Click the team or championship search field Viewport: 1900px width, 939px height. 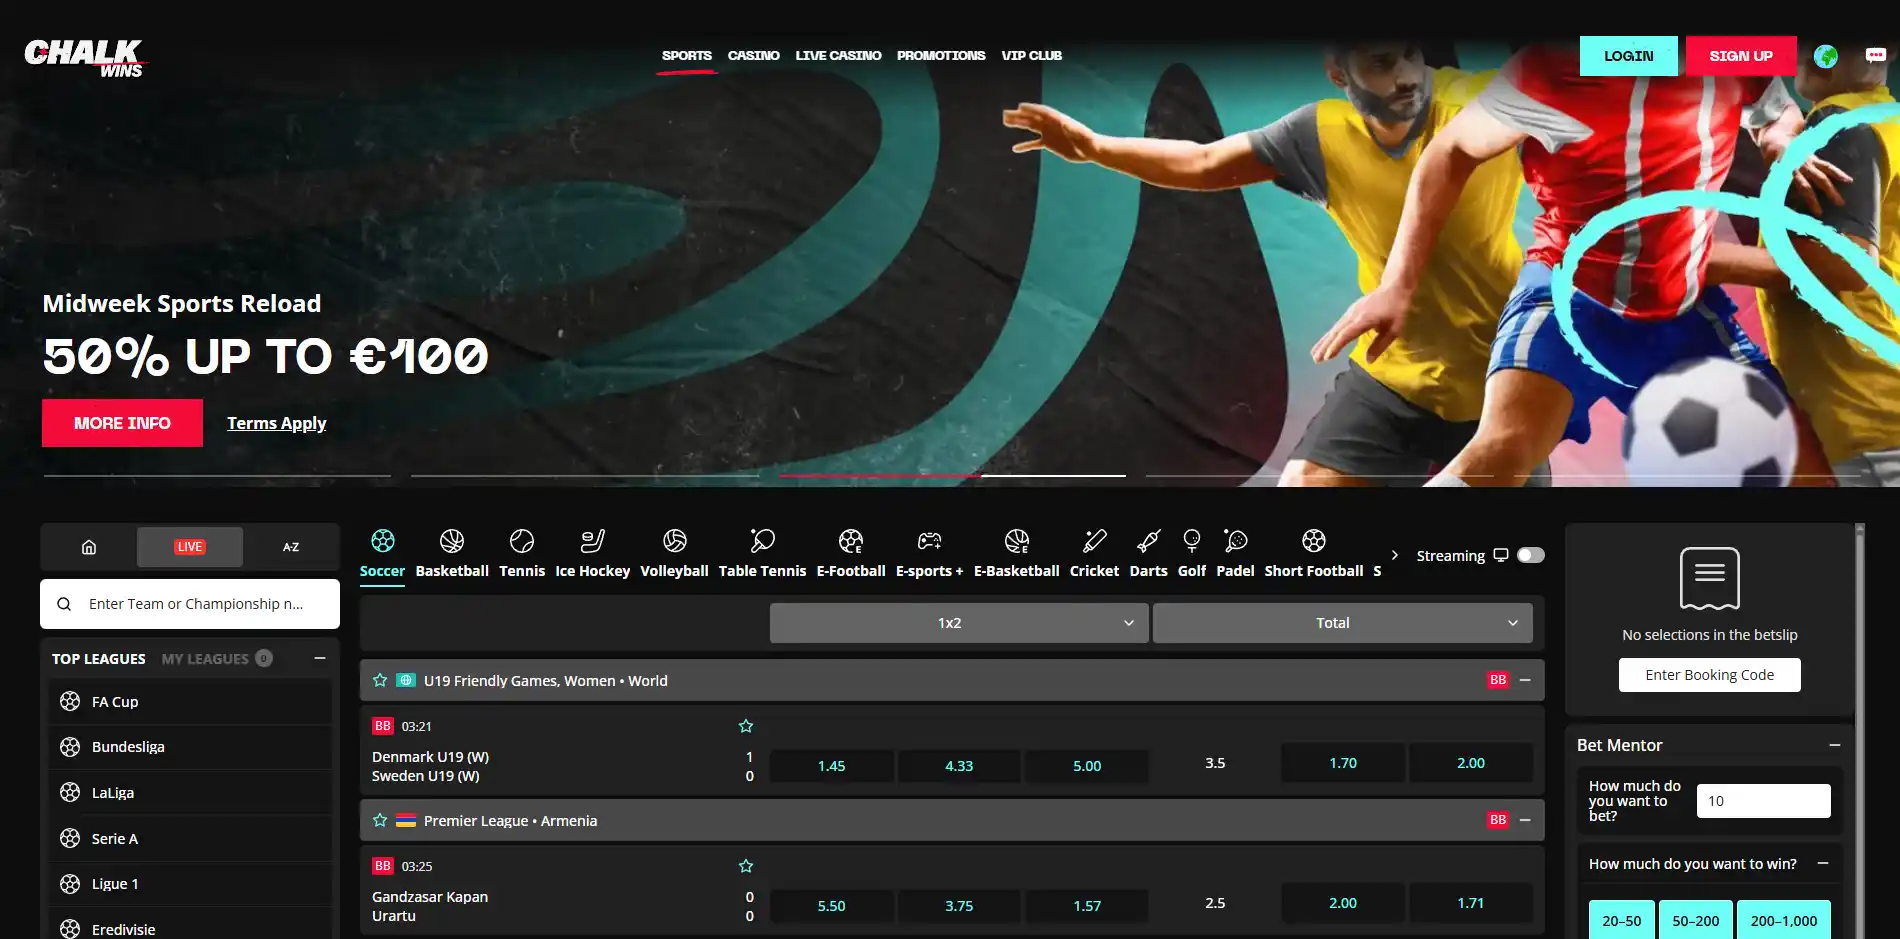190,604
